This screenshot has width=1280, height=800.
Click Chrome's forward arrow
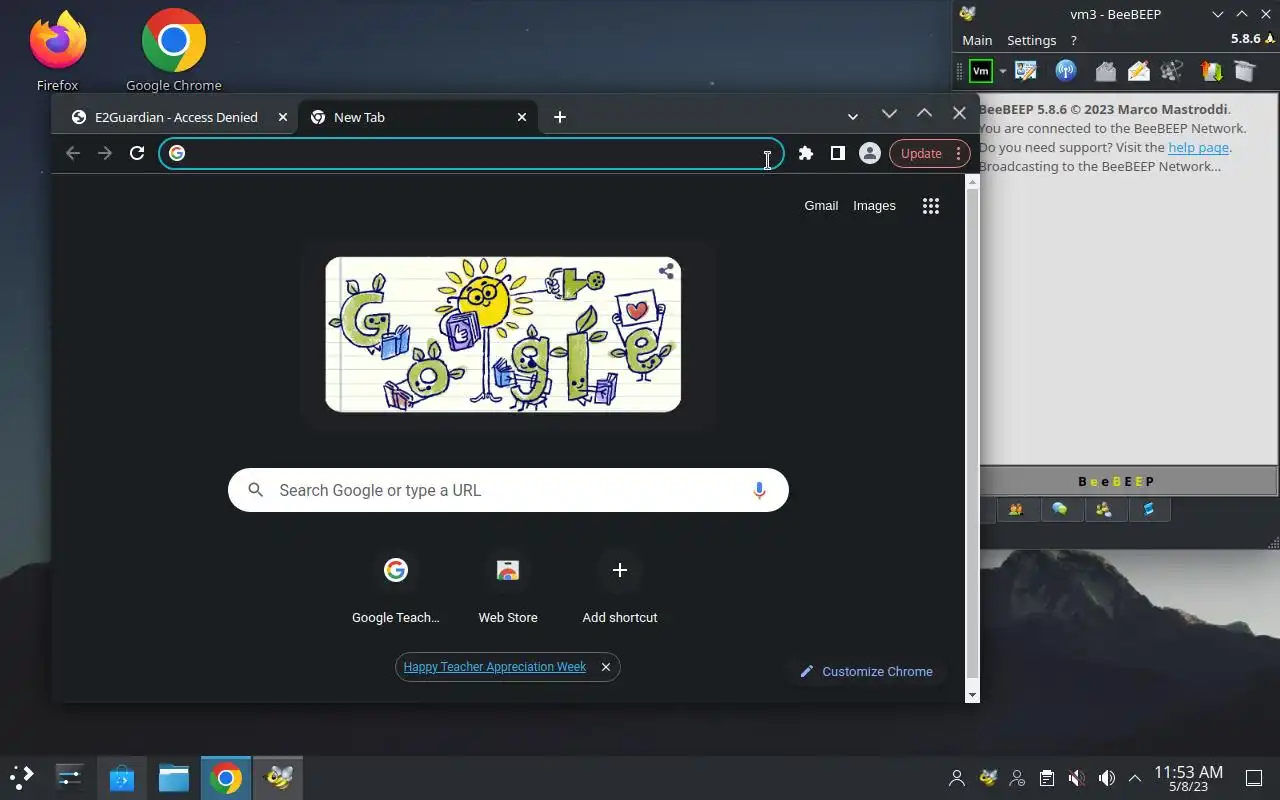[105, 153]
